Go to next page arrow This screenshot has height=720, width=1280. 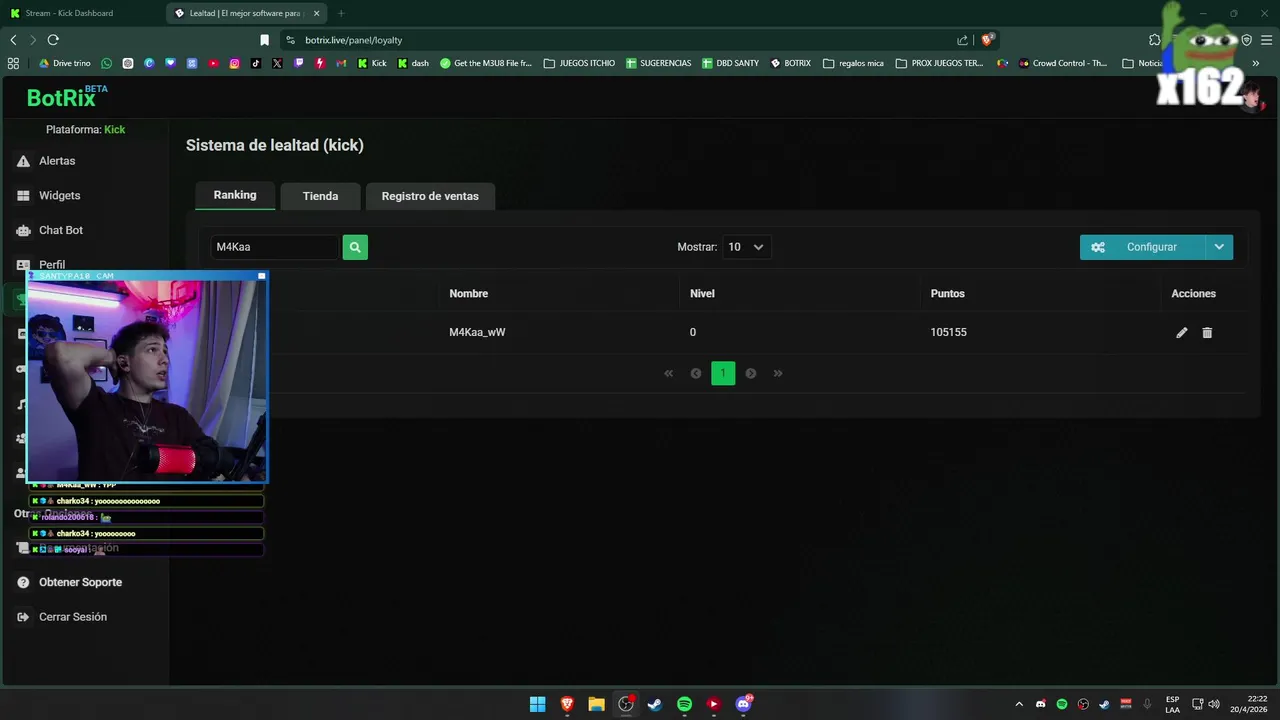point(751,373)
